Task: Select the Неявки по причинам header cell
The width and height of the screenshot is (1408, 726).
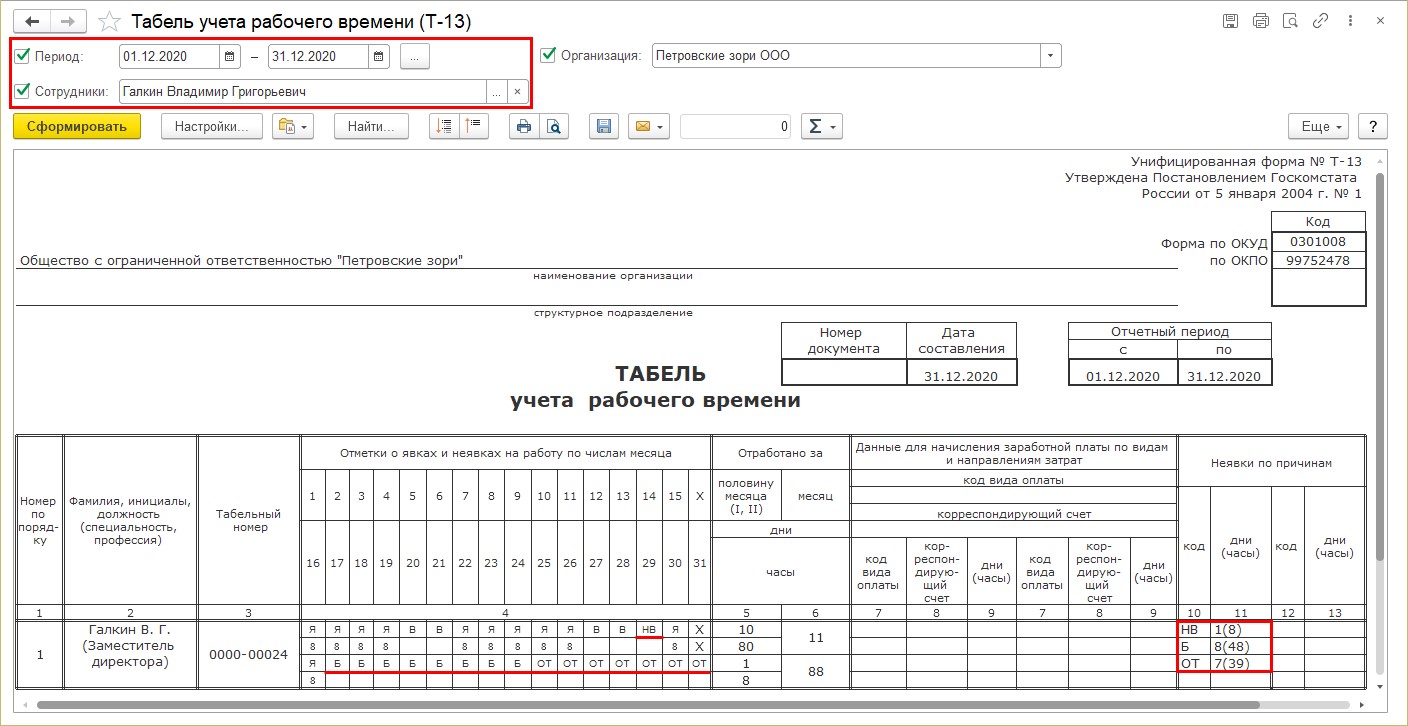Action: click(x=1271, y=463)
